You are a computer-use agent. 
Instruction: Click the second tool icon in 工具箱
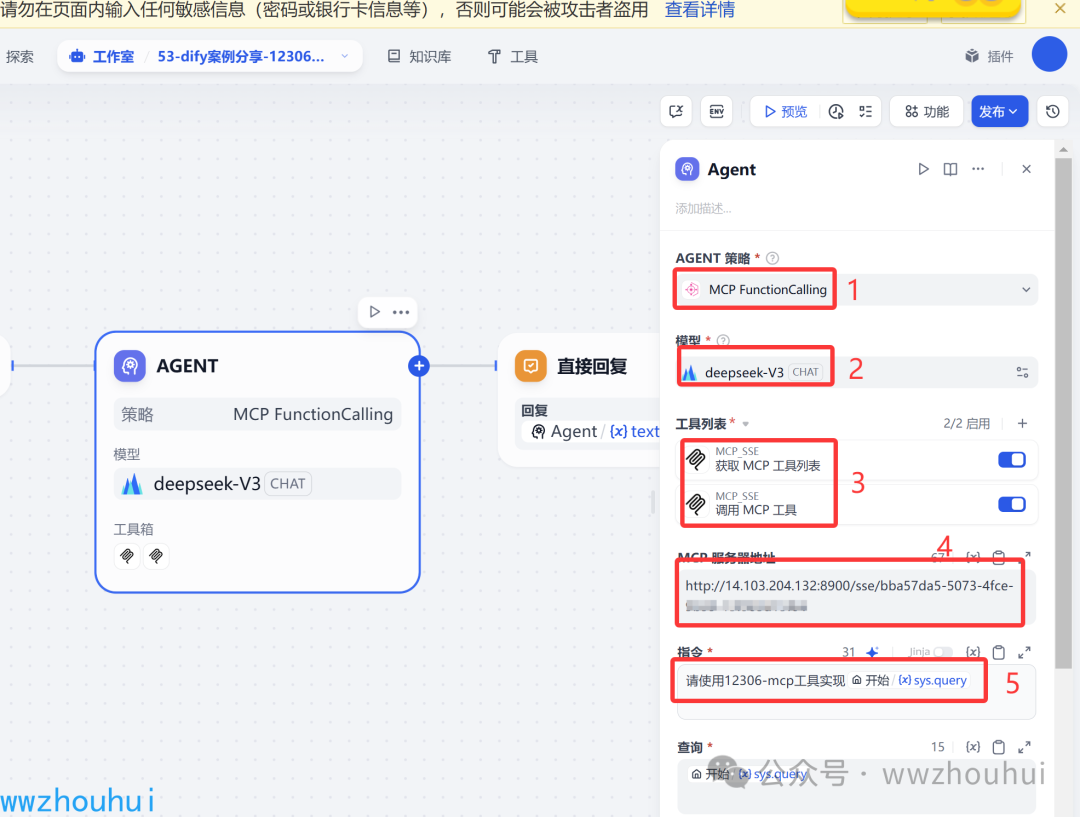click(x=156, y=556)
